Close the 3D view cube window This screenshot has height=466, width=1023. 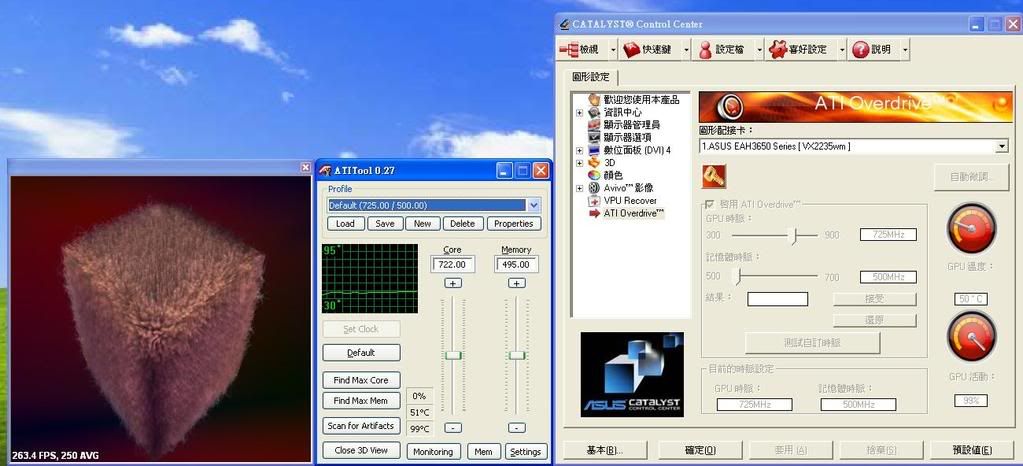point(305,168)
